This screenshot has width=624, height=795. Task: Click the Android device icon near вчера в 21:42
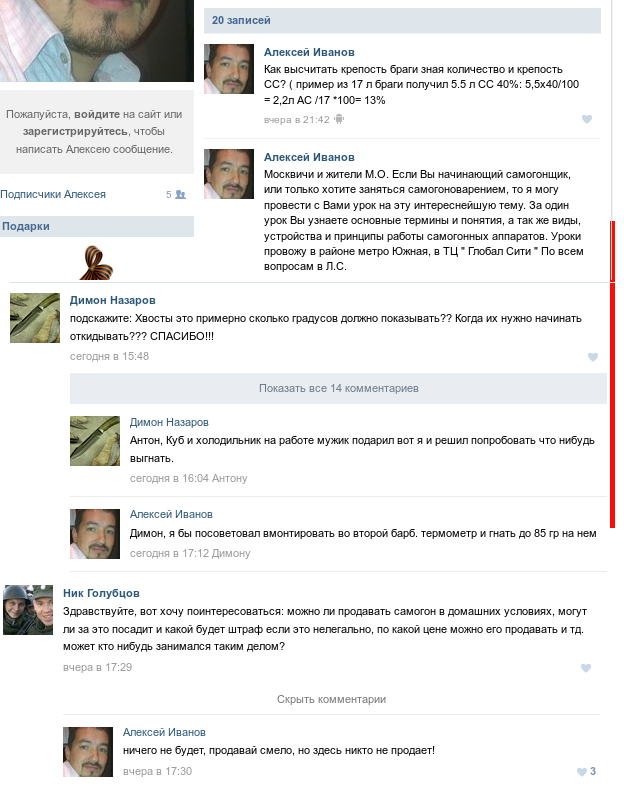pos(339,120)
